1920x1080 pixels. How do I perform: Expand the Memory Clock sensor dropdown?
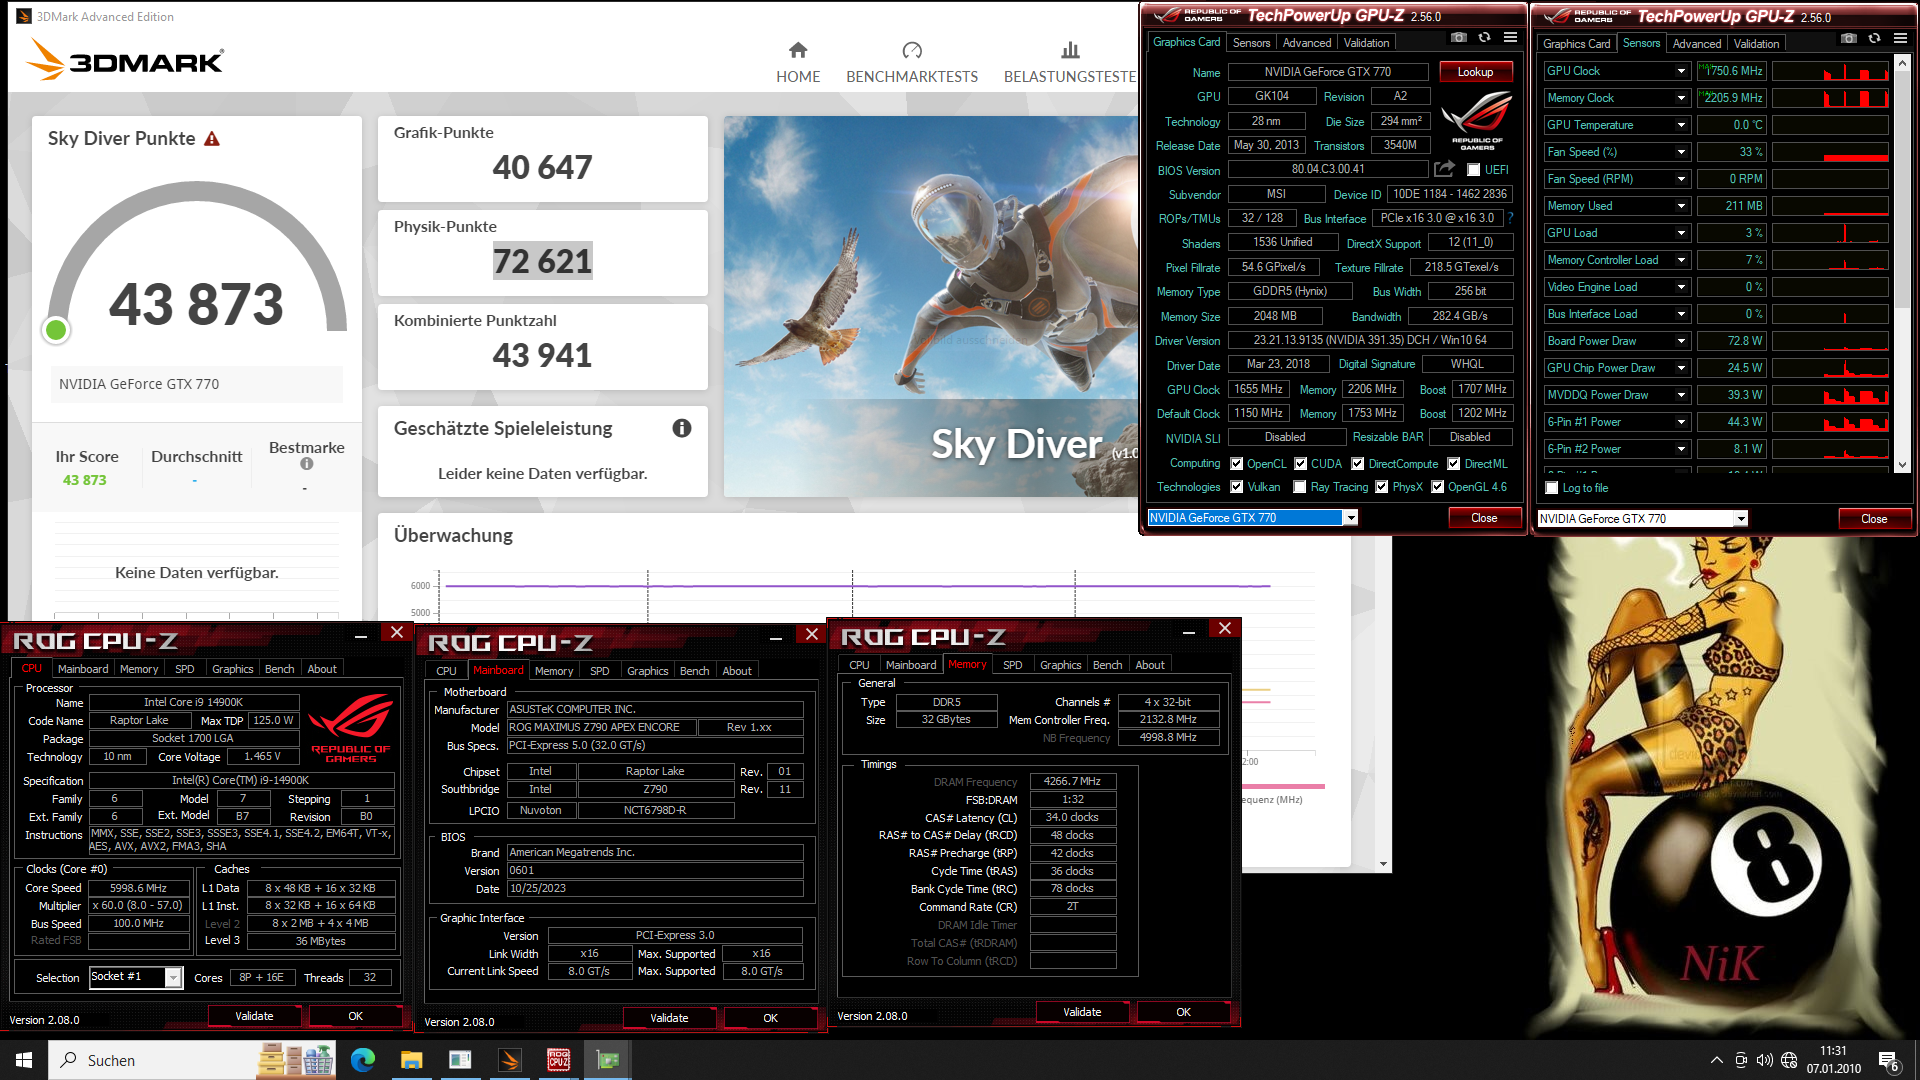tap(1681, 98)
